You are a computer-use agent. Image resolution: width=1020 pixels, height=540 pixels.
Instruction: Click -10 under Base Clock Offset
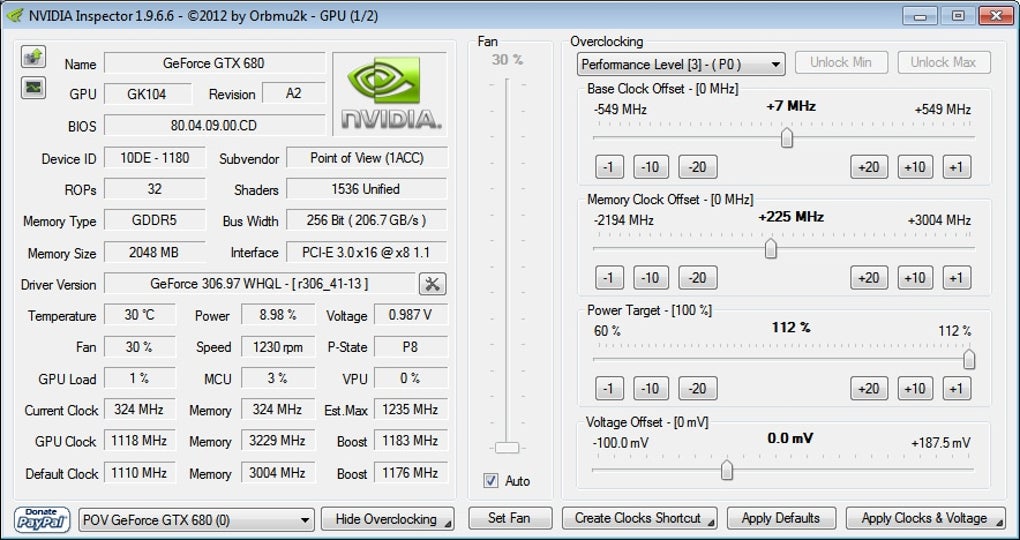651,167
